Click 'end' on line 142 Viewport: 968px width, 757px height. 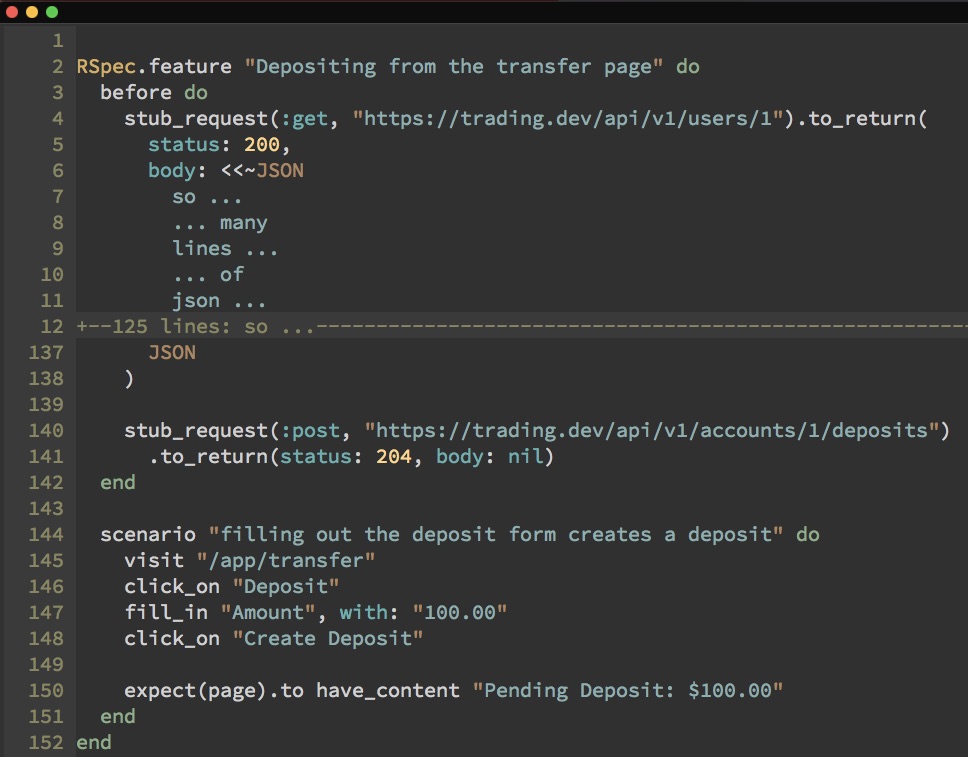[118, 482]
